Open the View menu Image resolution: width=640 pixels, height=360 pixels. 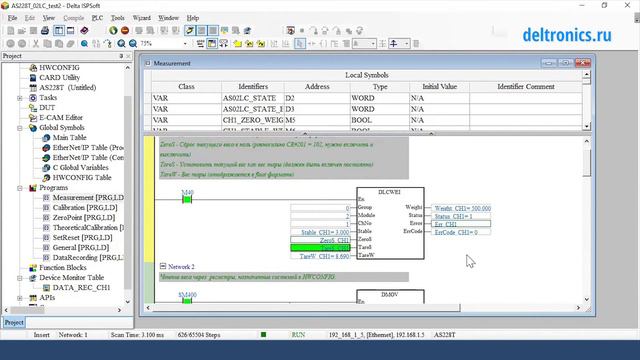49,18
